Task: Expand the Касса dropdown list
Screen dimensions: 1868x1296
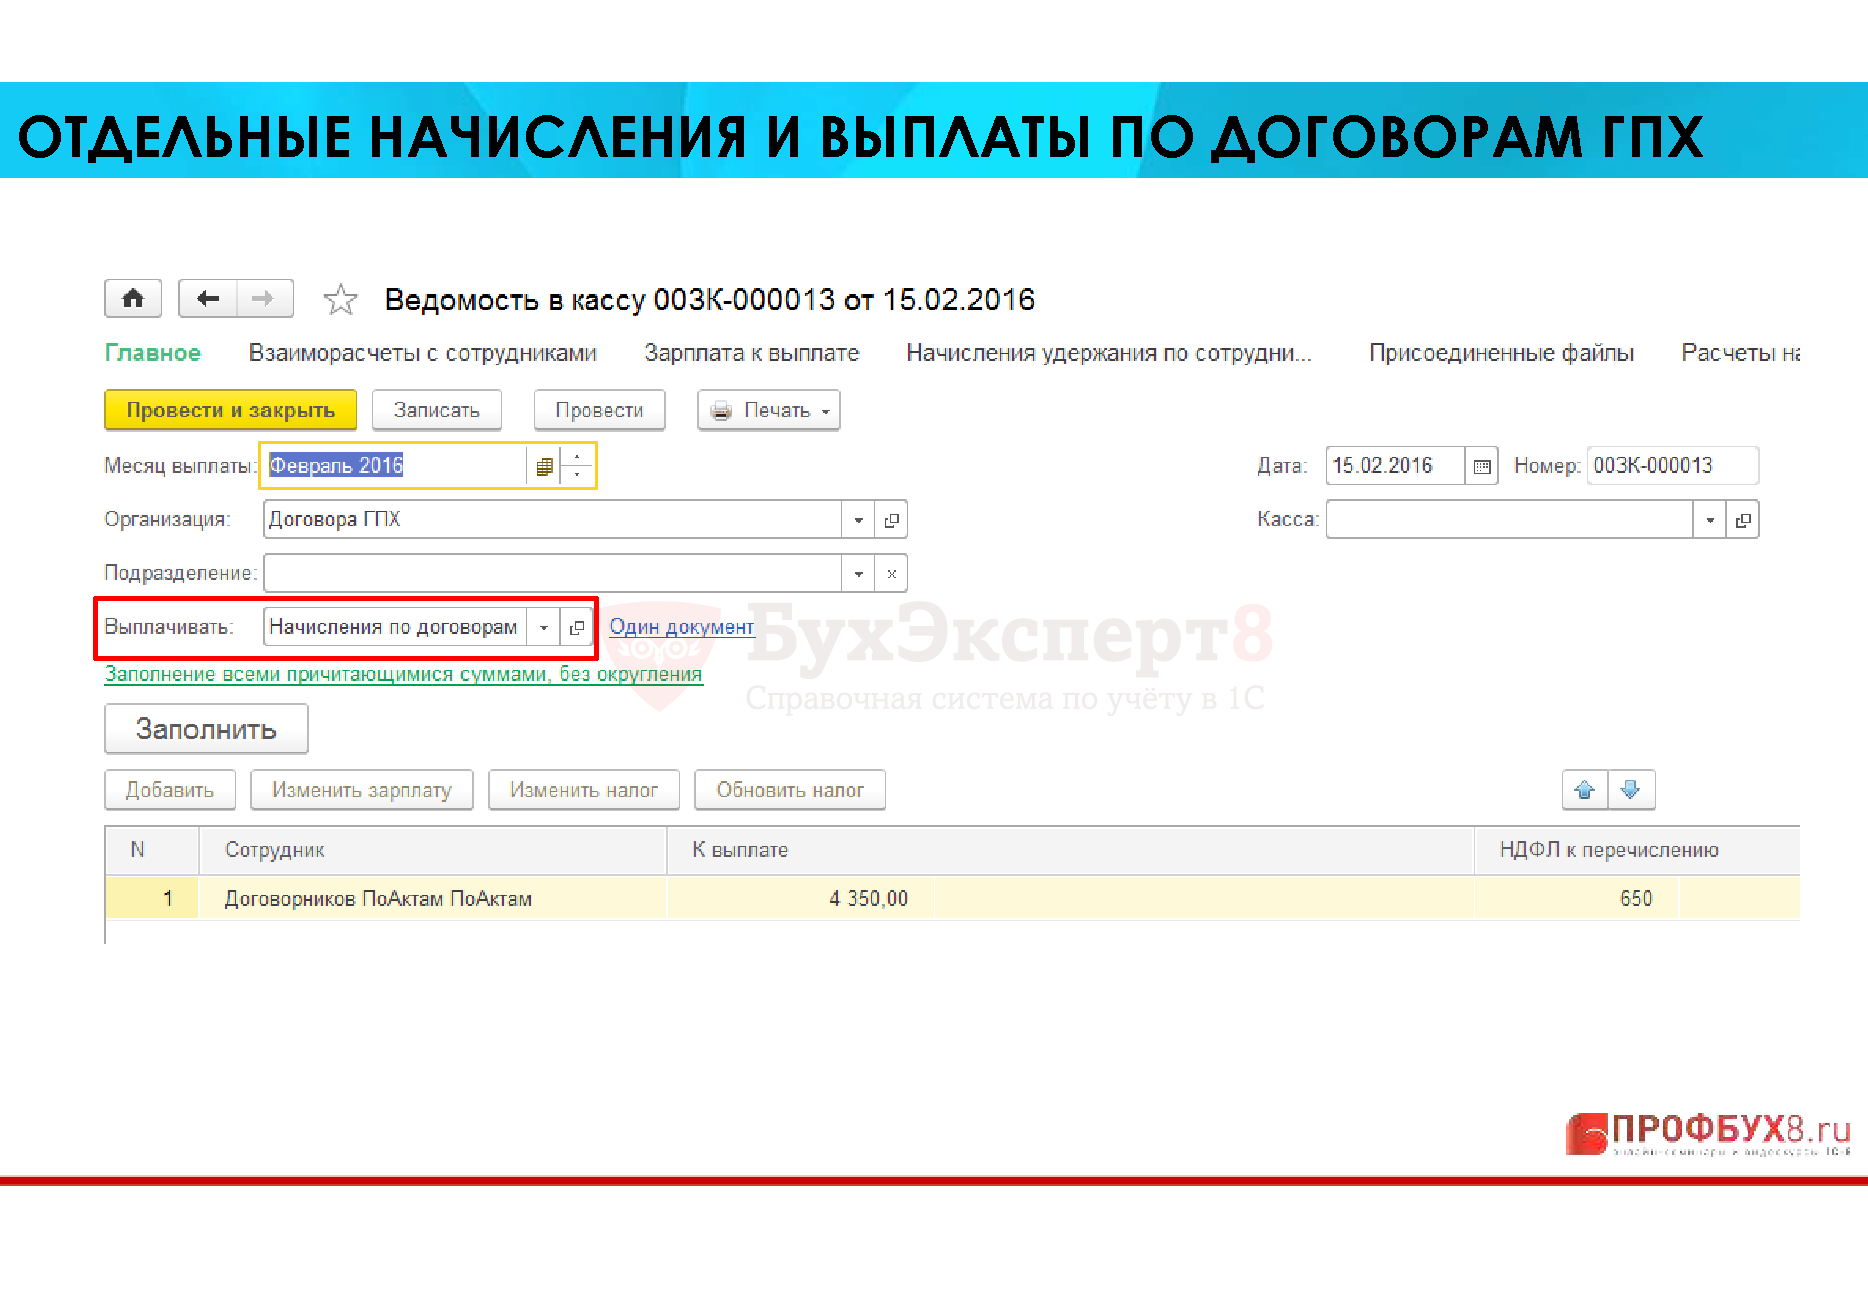Action: coord(1709,520)
